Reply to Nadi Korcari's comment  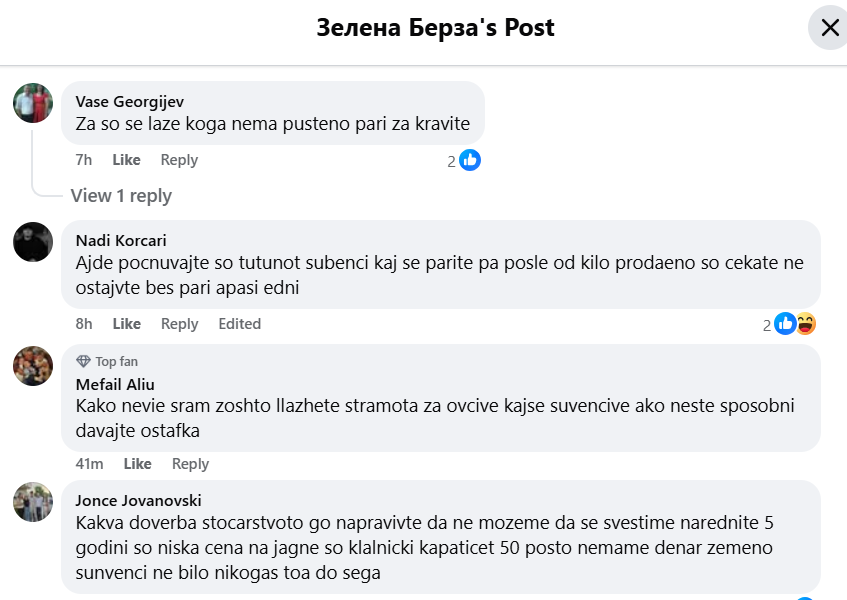[179, 324]
